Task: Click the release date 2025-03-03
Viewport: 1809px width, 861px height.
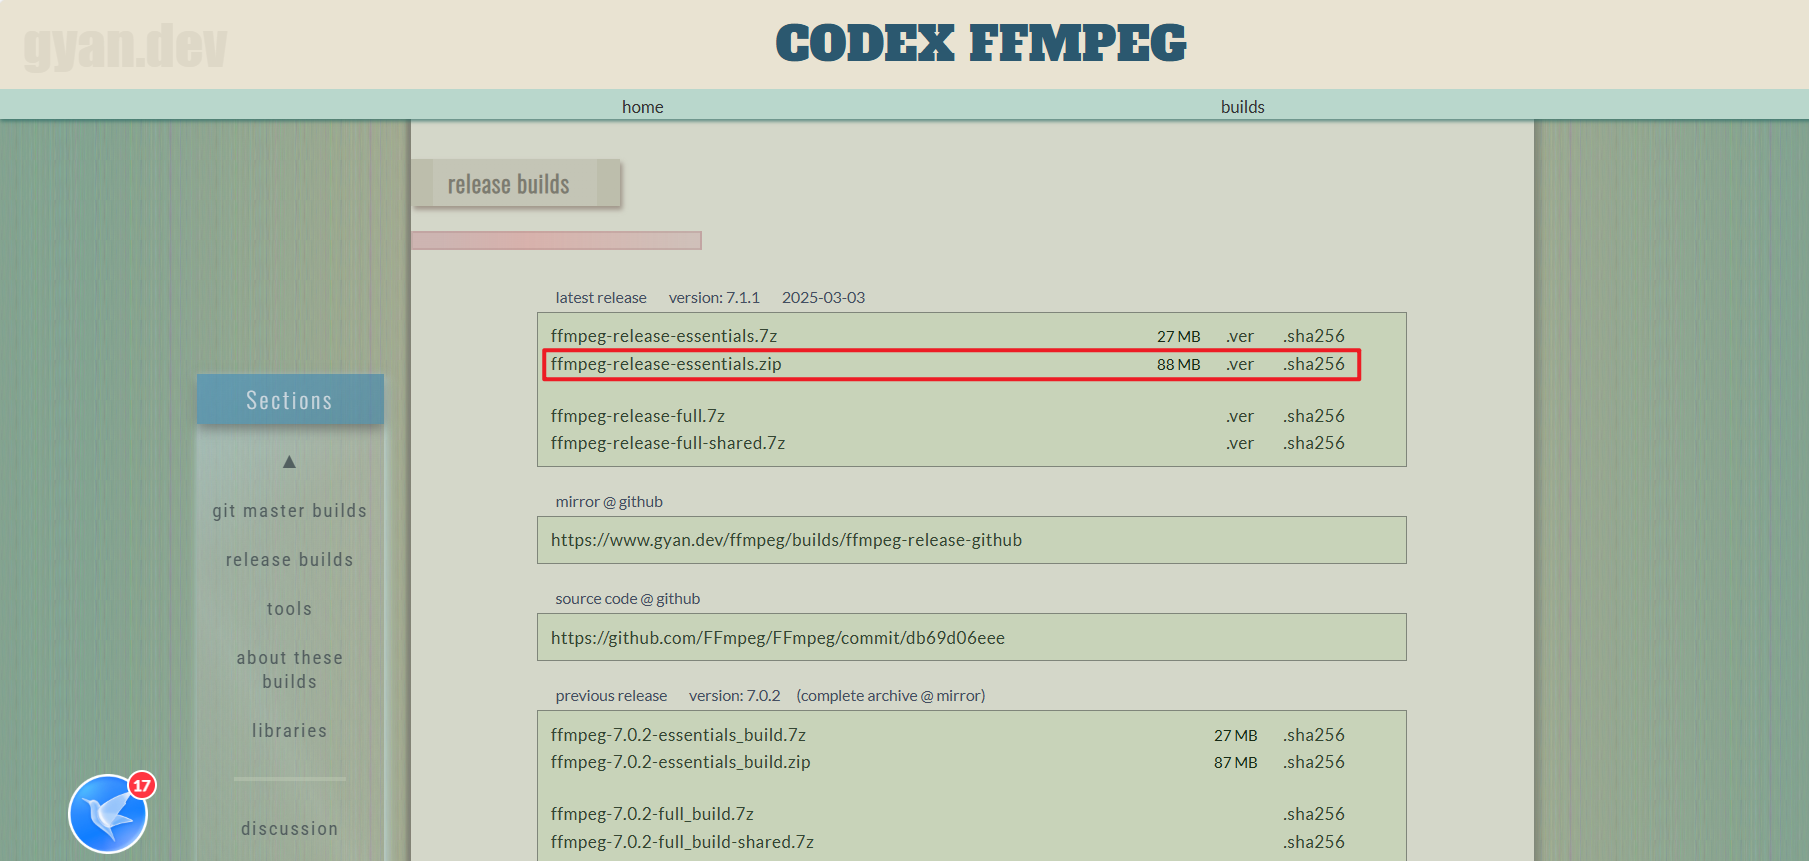Action: (x=823, y=298)
